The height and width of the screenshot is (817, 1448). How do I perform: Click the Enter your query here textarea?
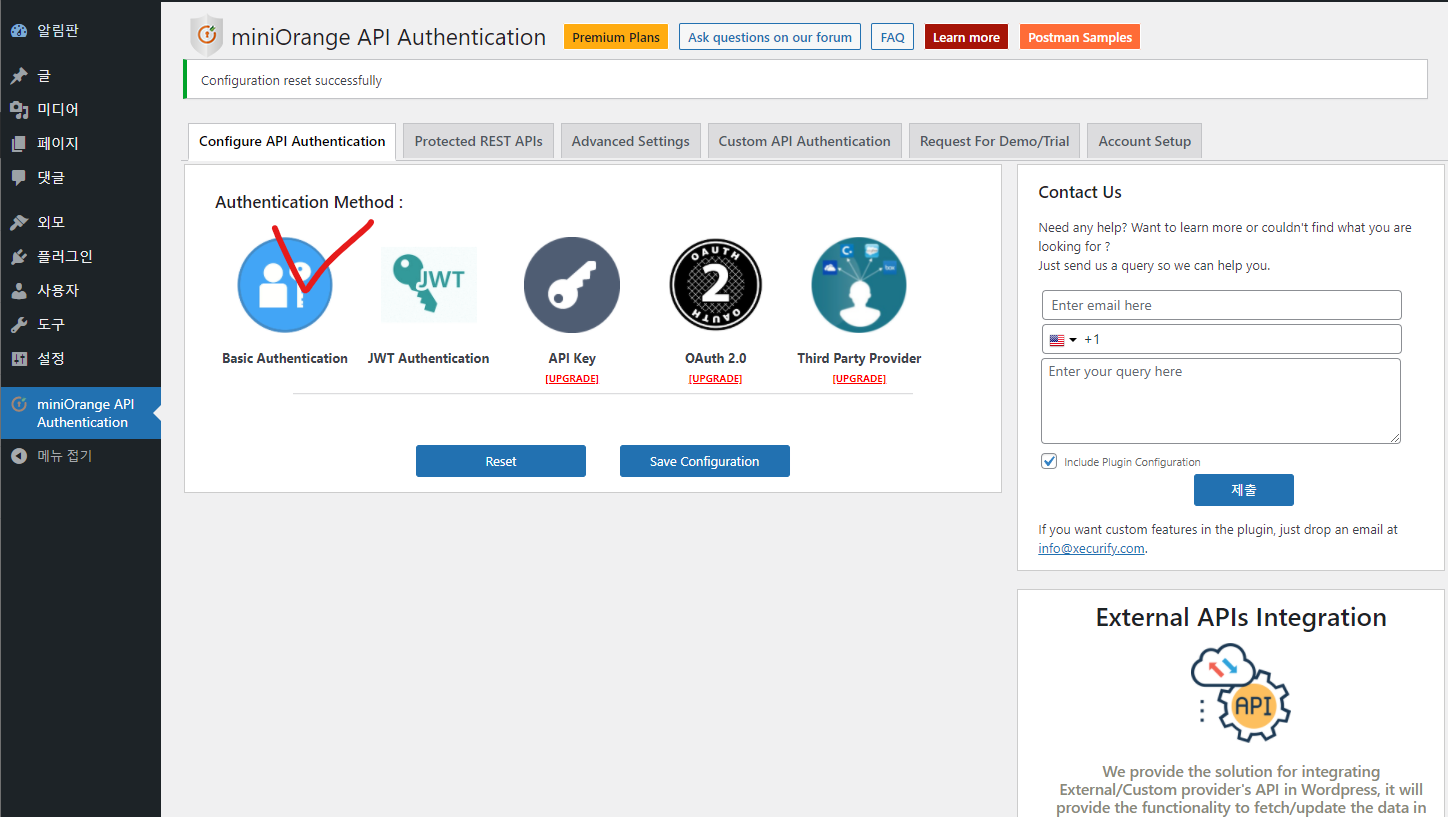[1221, 401]
